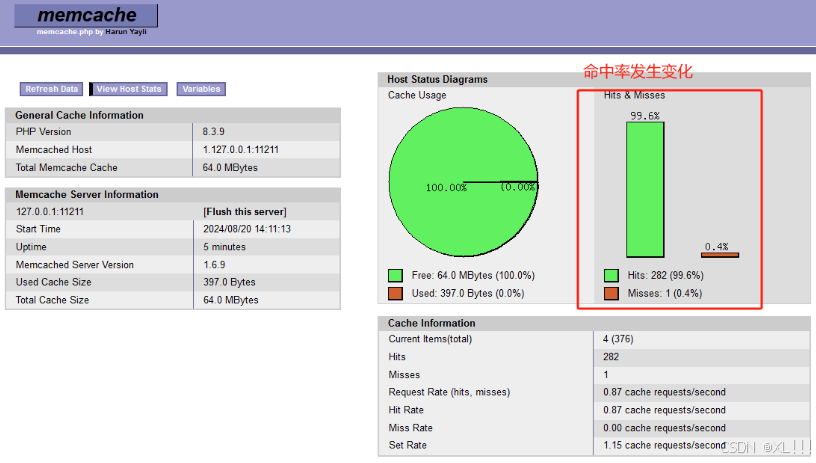This screenshot has width=816, height=463.
Task: Select the Misses count value 1
Action: (x=606, y=375)
